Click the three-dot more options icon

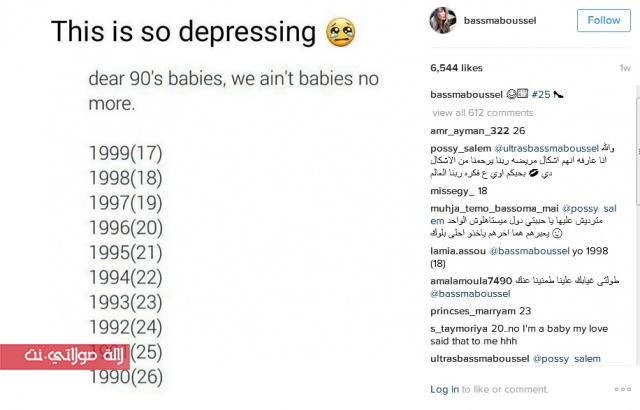622,390
